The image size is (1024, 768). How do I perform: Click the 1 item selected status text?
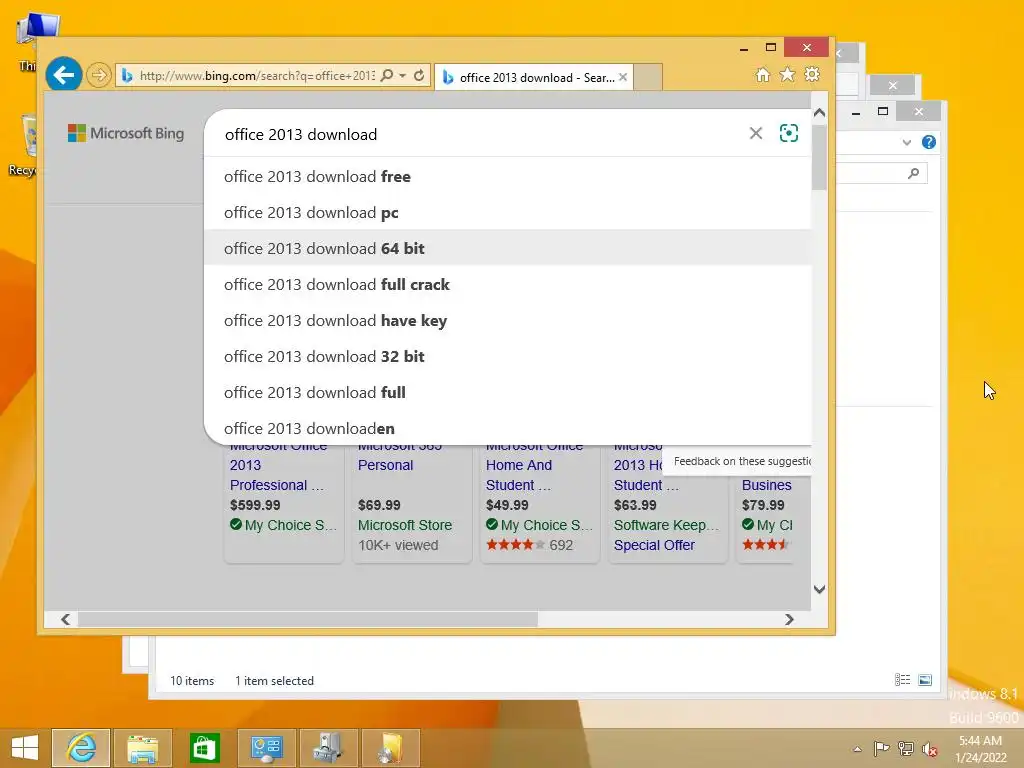(x=274, y=680)
